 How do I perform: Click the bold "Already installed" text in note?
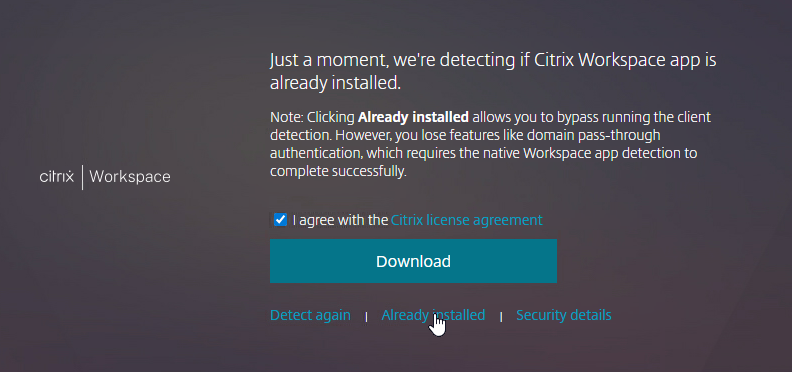(413, 117)
